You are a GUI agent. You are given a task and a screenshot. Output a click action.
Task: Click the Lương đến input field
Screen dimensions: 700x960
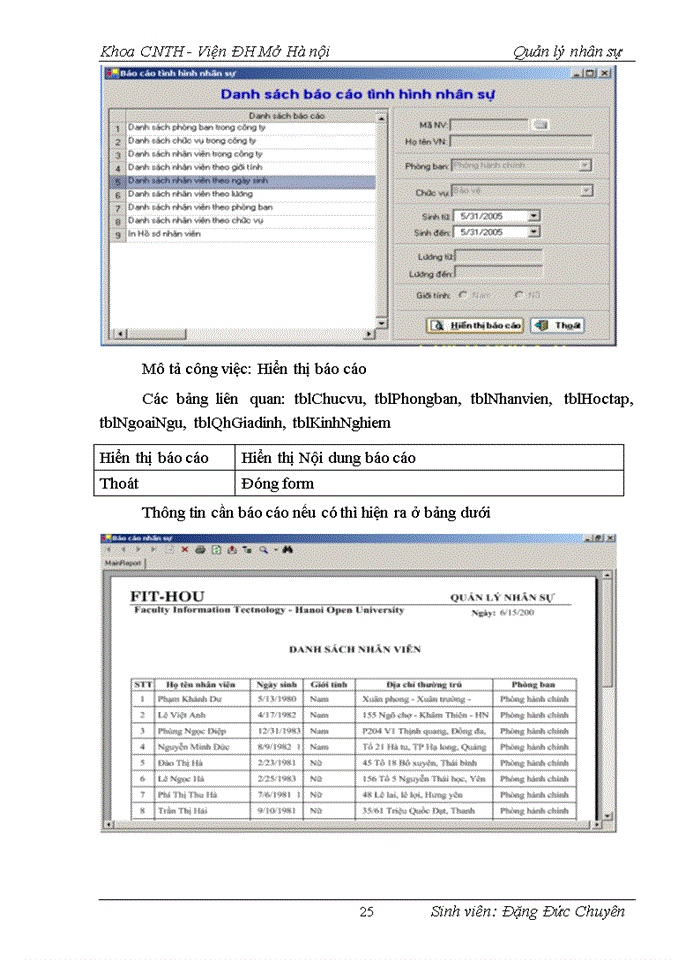[499, 273]
